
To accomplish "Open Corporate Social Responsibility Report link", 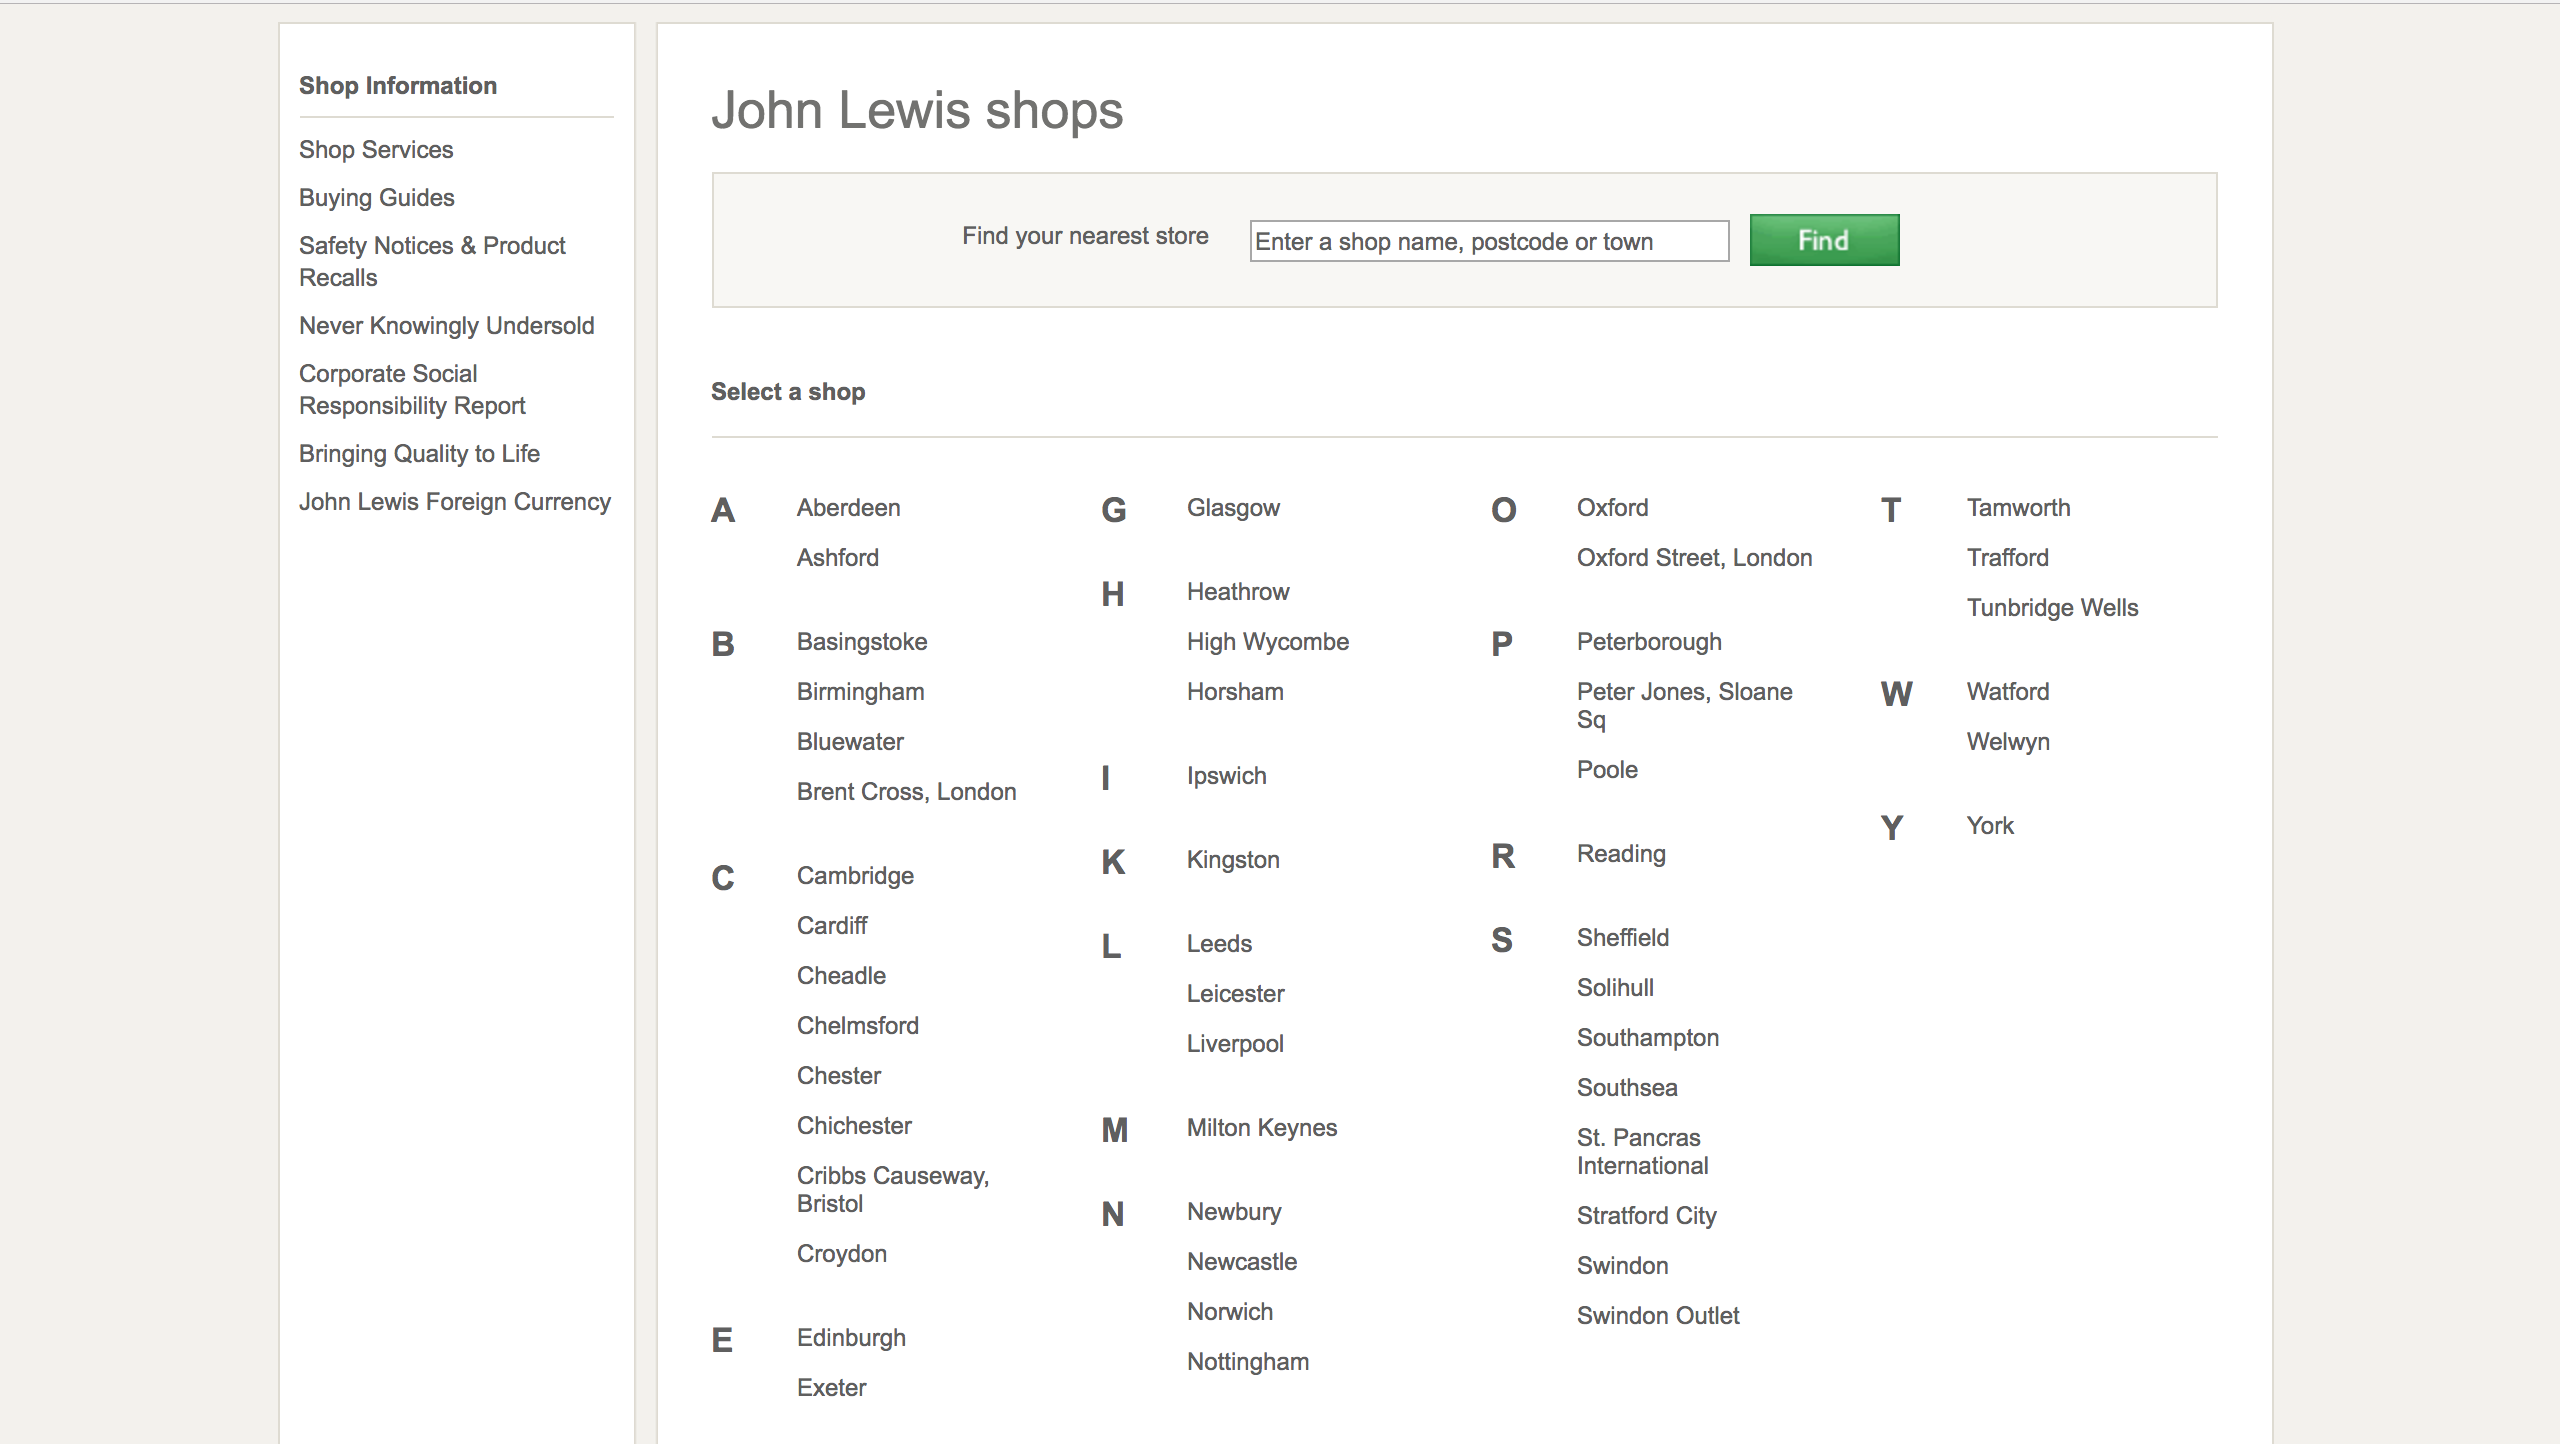I will 412,390.
